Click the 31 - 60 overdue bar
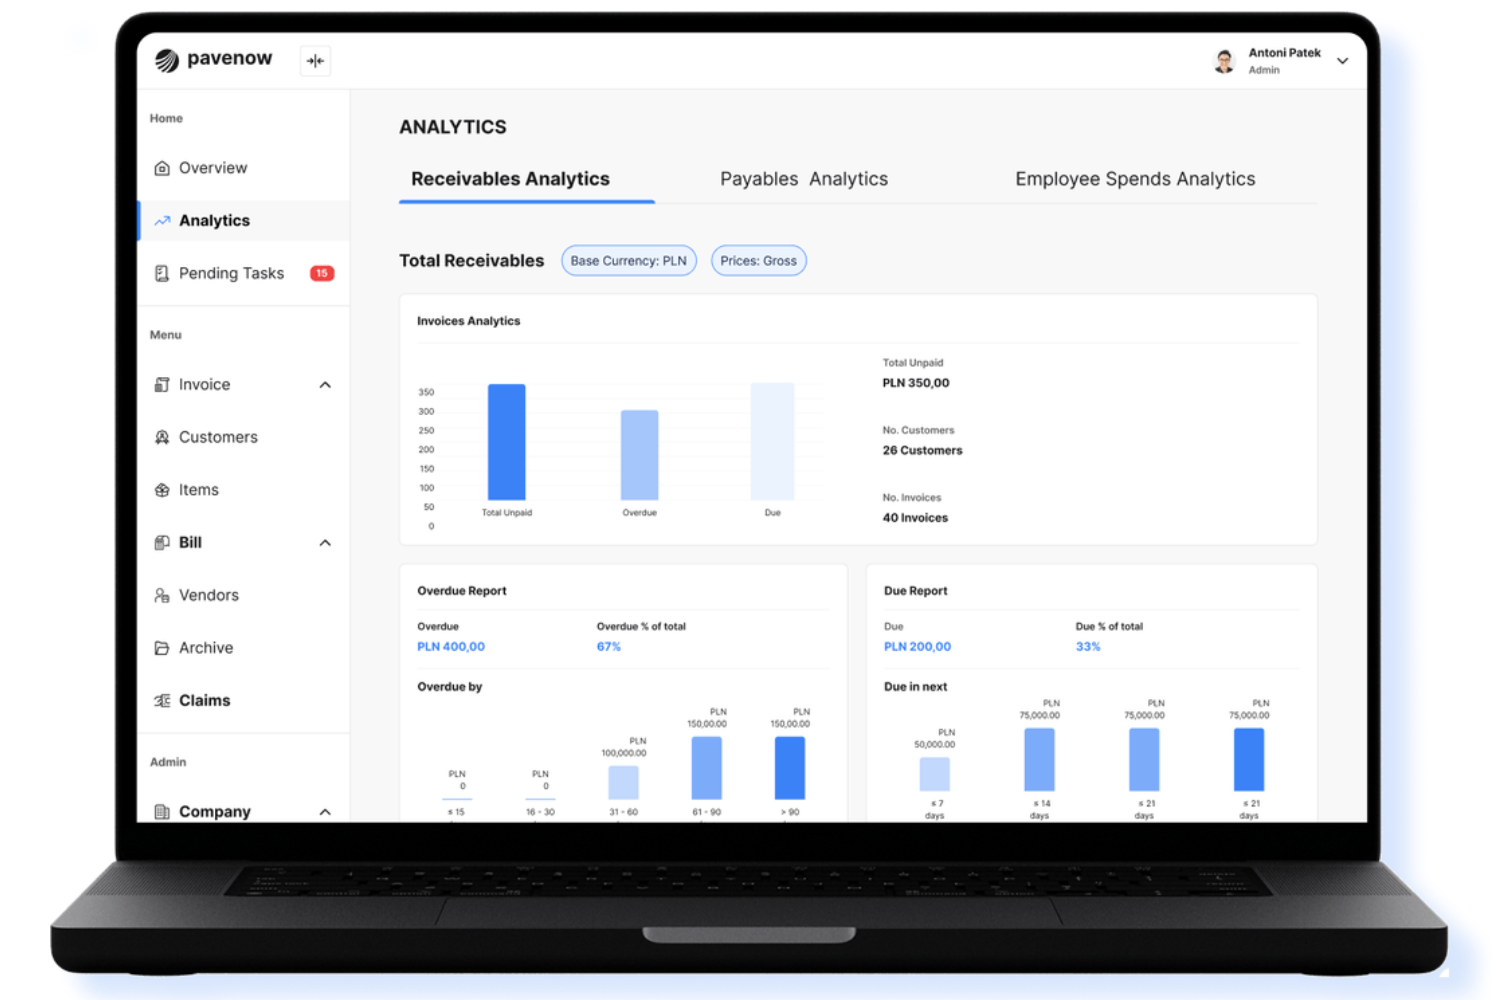1500x1000 pixels. coord(624,782)
